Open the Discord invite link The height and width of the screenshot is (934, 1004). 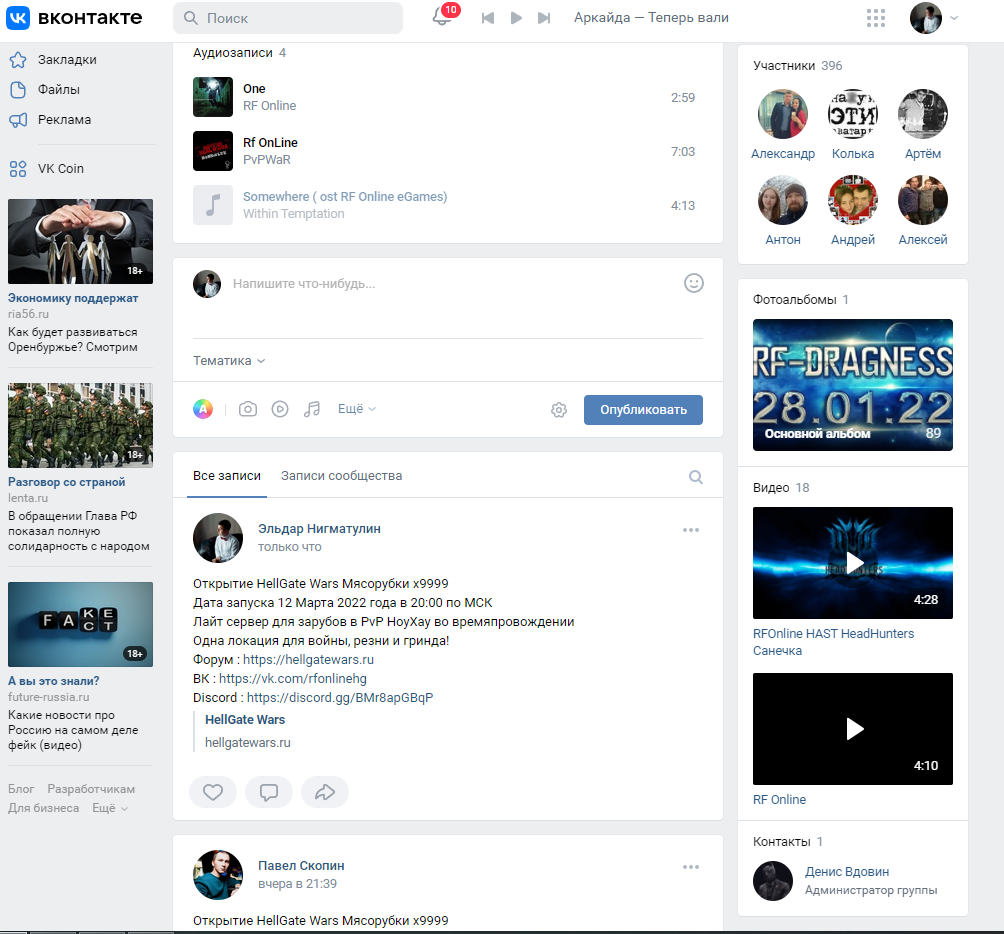point(340,697)
